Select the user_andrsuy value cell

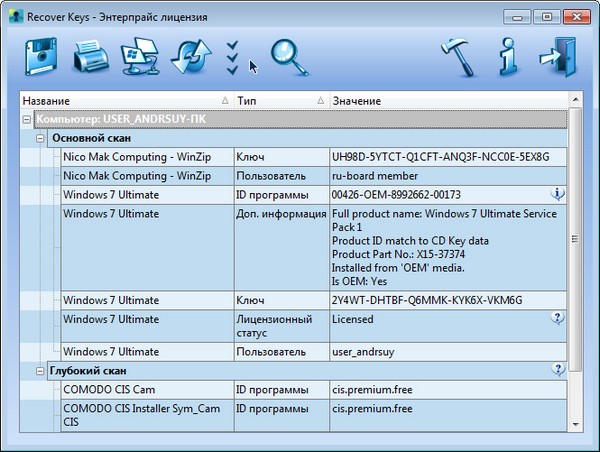point(448,352)
